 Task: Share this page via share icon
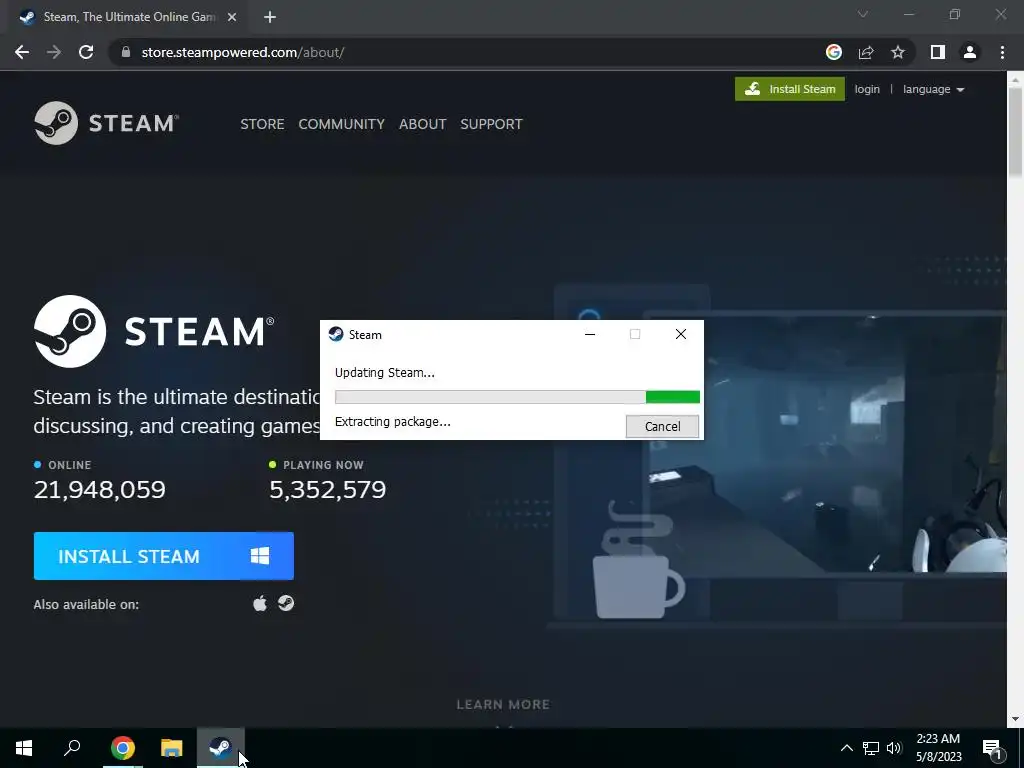pos(866,52)
